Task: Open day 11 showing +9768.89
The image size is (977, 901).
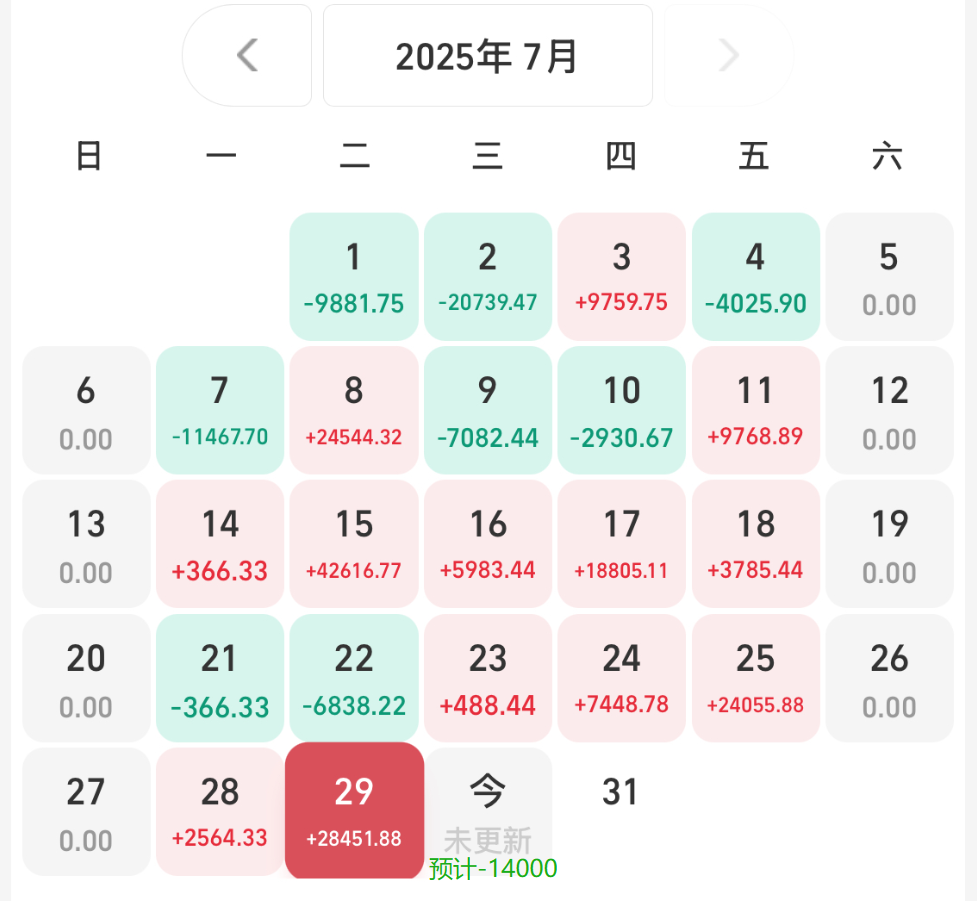Action: tap(756, 410)
